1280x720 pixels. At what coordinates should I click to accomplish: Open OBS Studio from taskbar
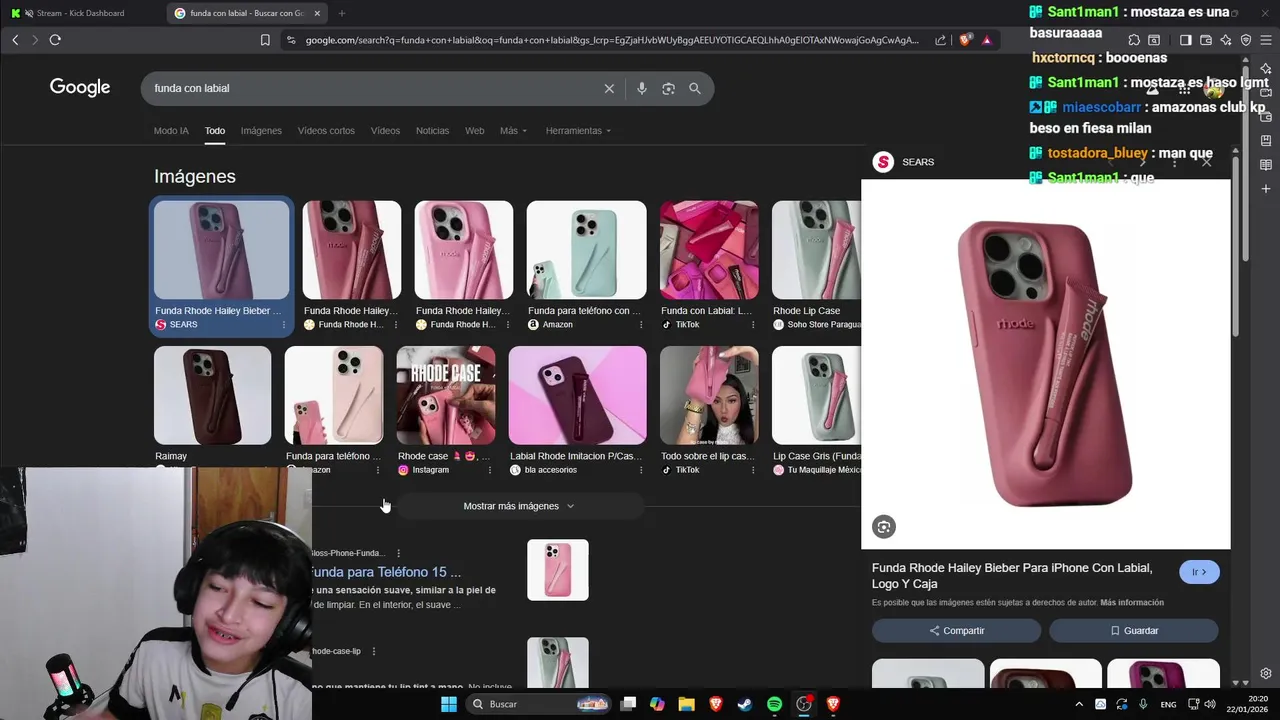pos(804,704)
